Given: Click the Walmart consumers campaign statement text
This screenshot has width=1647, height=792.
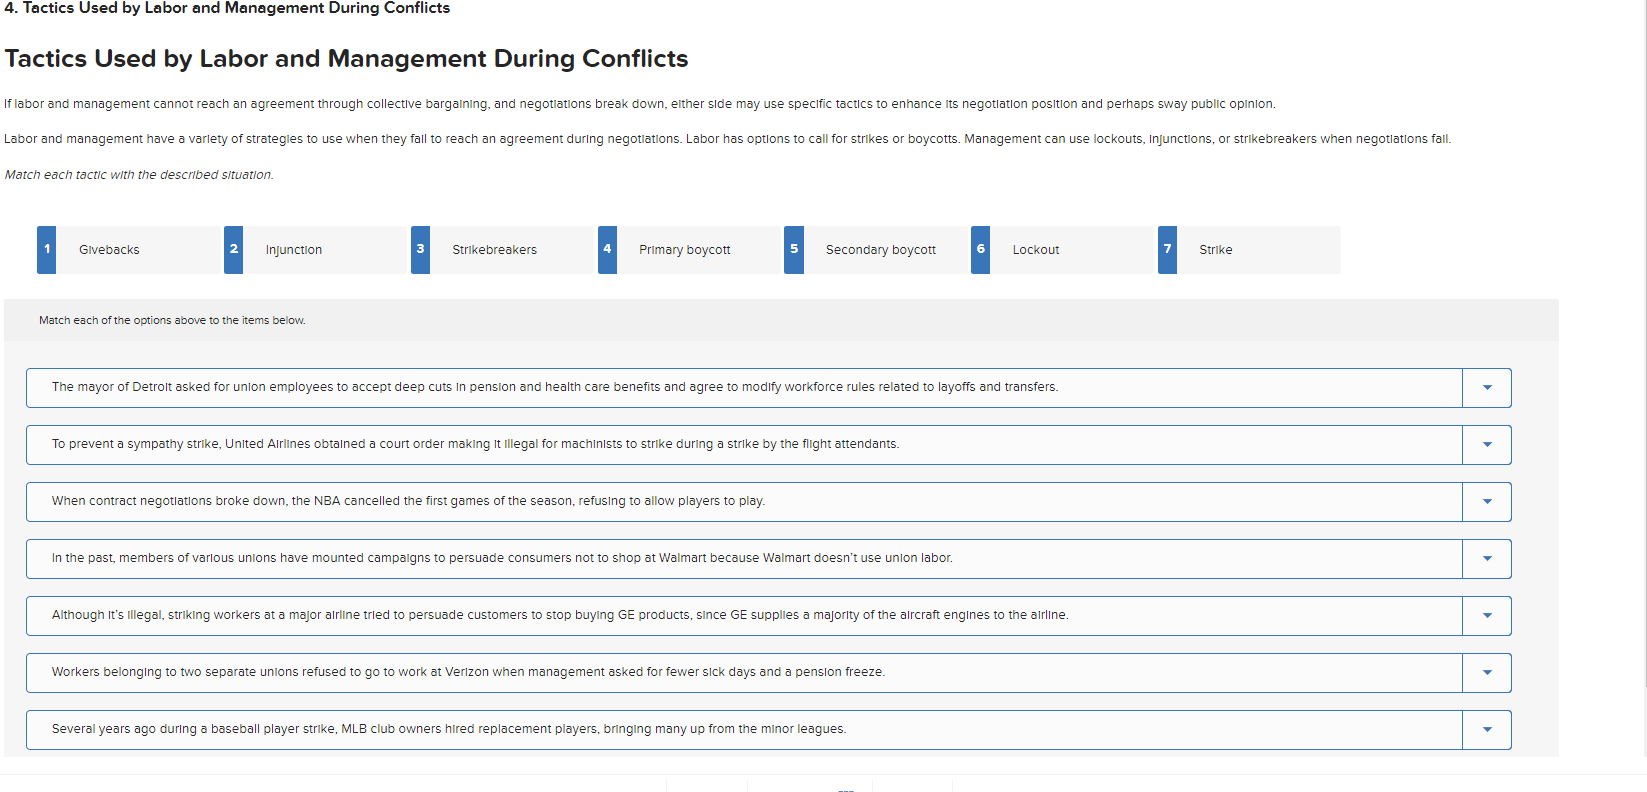Looking at the screenshot, I should pos(502,558).
